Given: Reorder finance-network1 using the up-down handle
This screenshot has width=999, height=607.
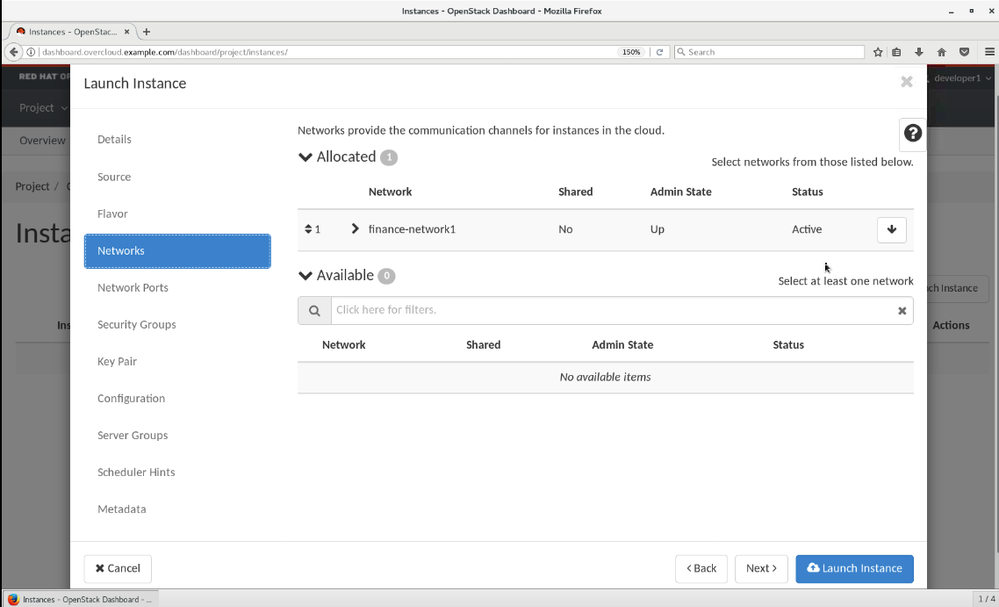Looking at the screenshot, I should pyautogui.click(x=309, y=229).
